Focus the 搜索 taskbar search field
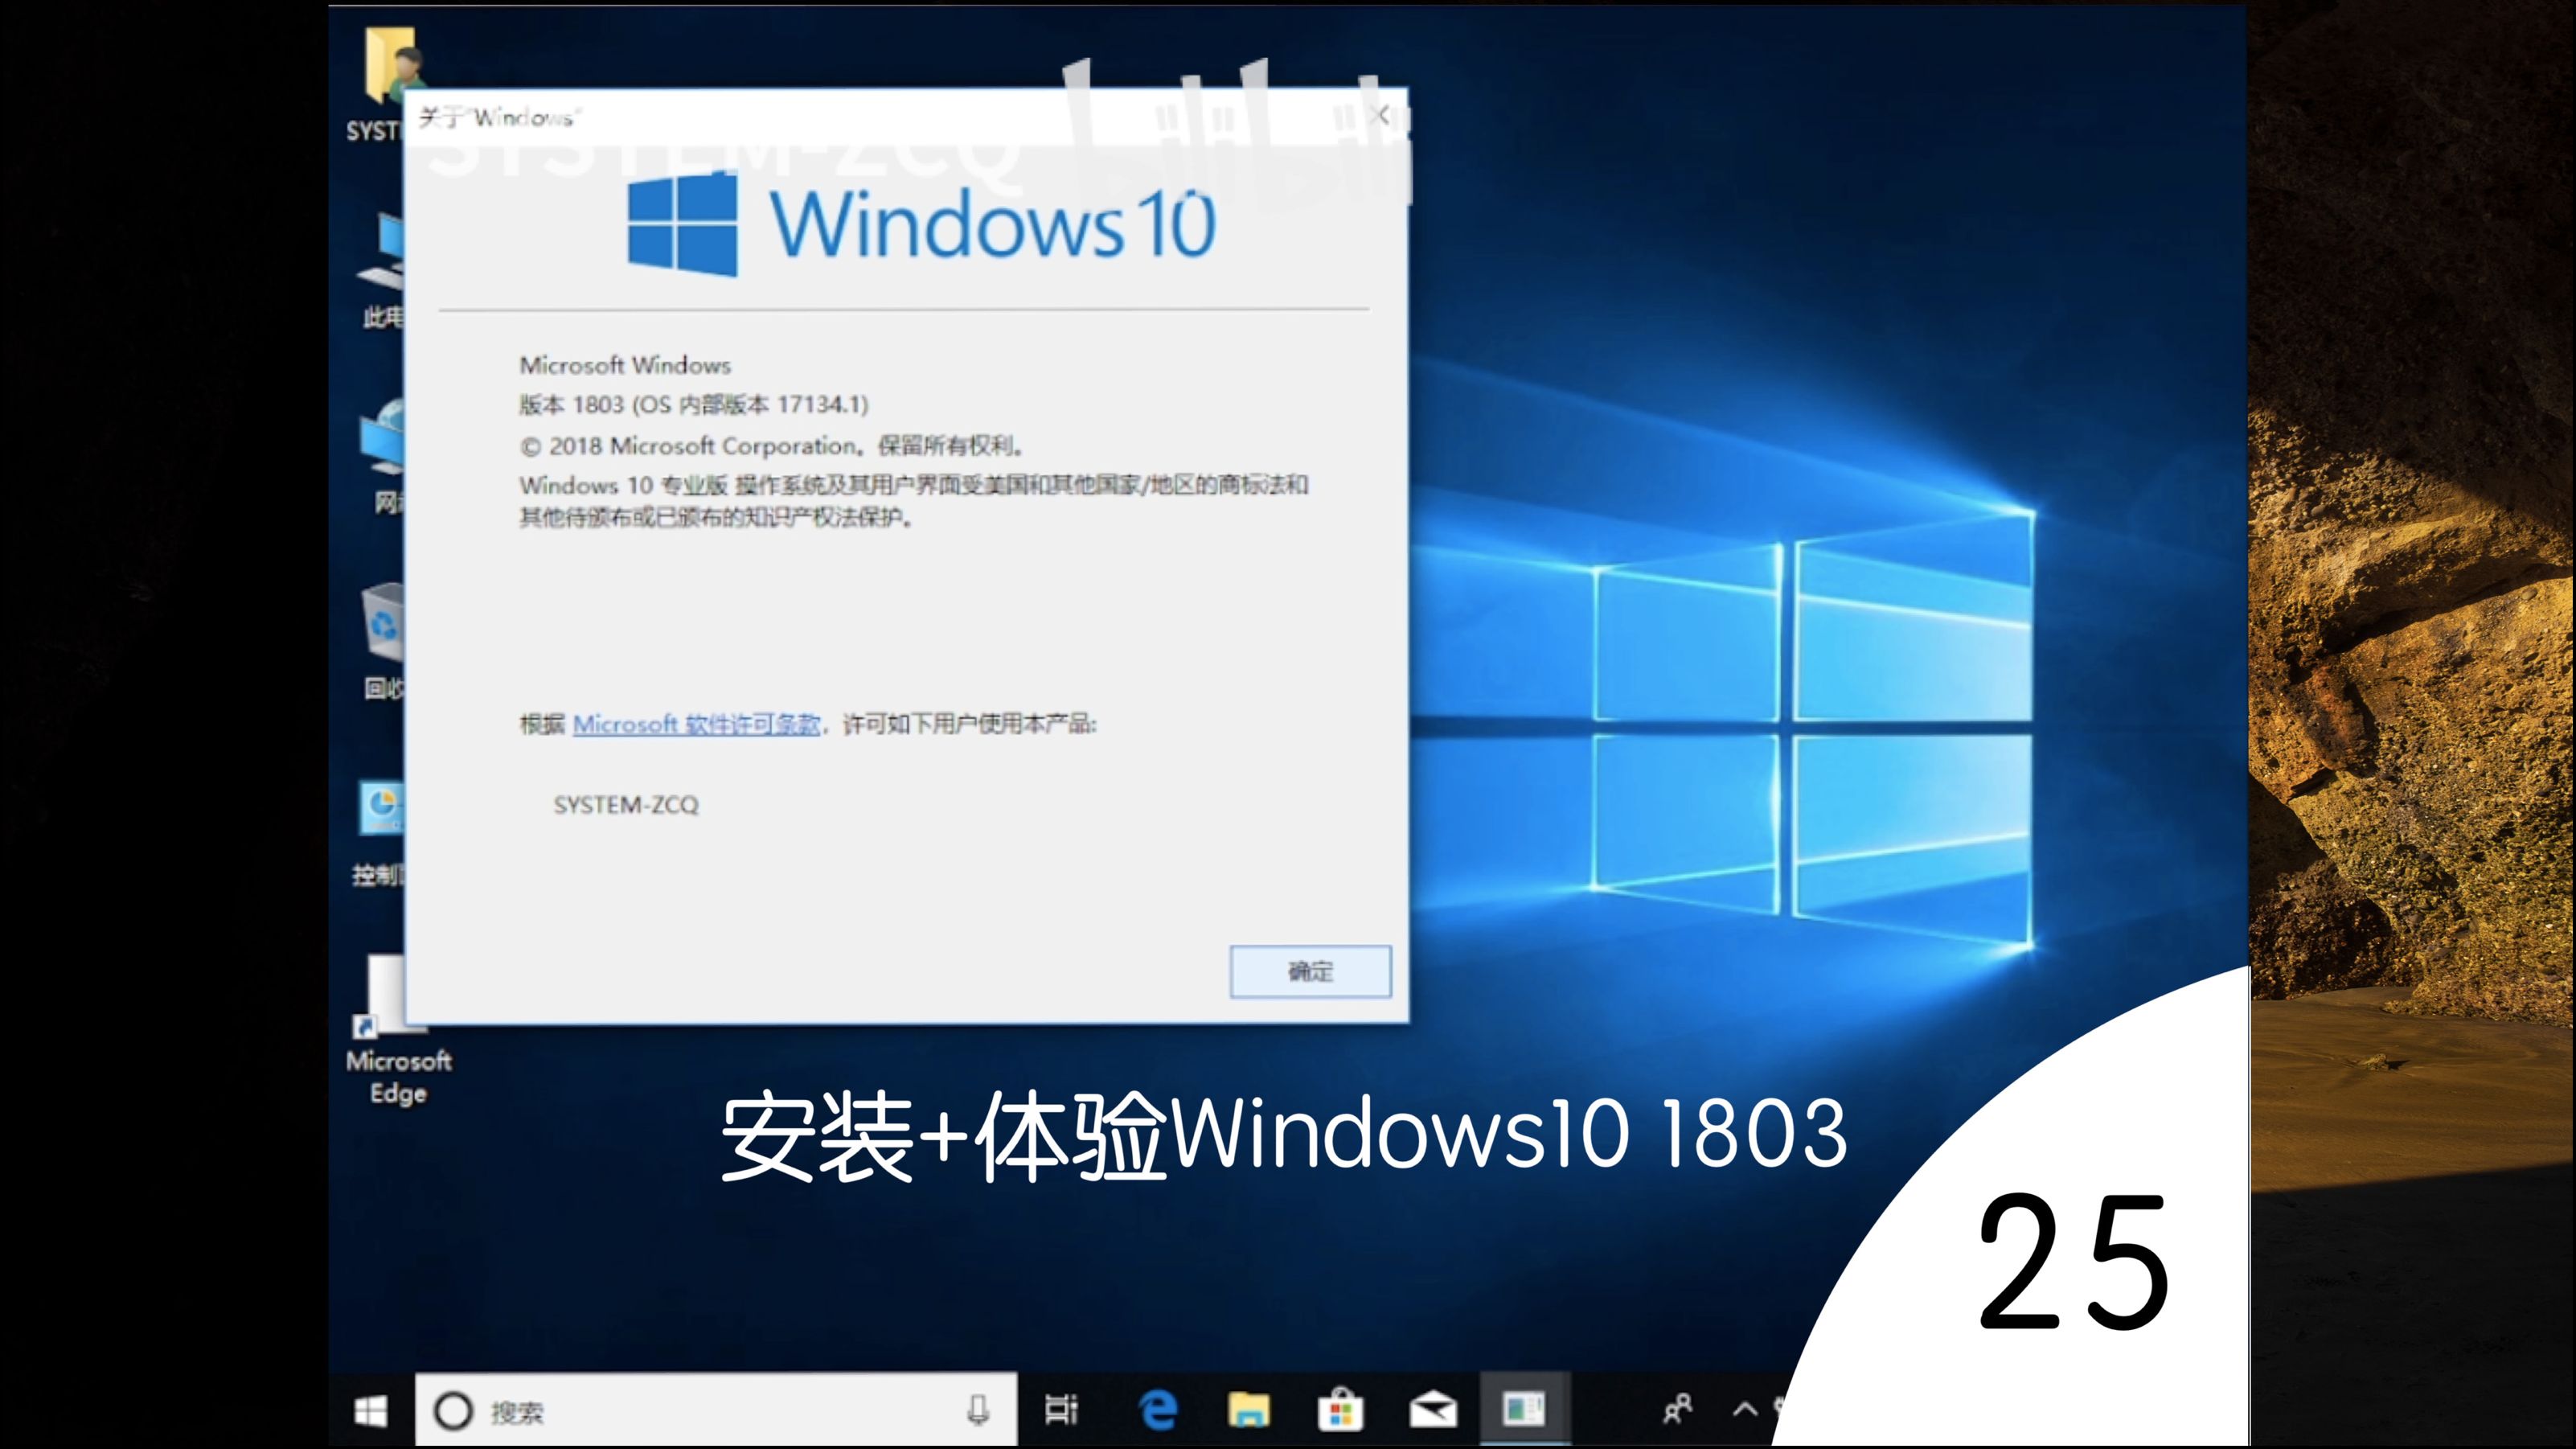The height and width of the screenshot is (1449, 2576). pos(716,1411)
